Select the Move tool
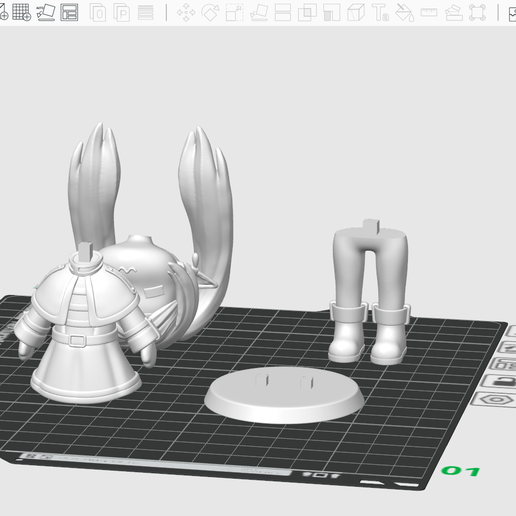Image resolution: width=516 pixels, height=516 pixels. pos(186,13)
